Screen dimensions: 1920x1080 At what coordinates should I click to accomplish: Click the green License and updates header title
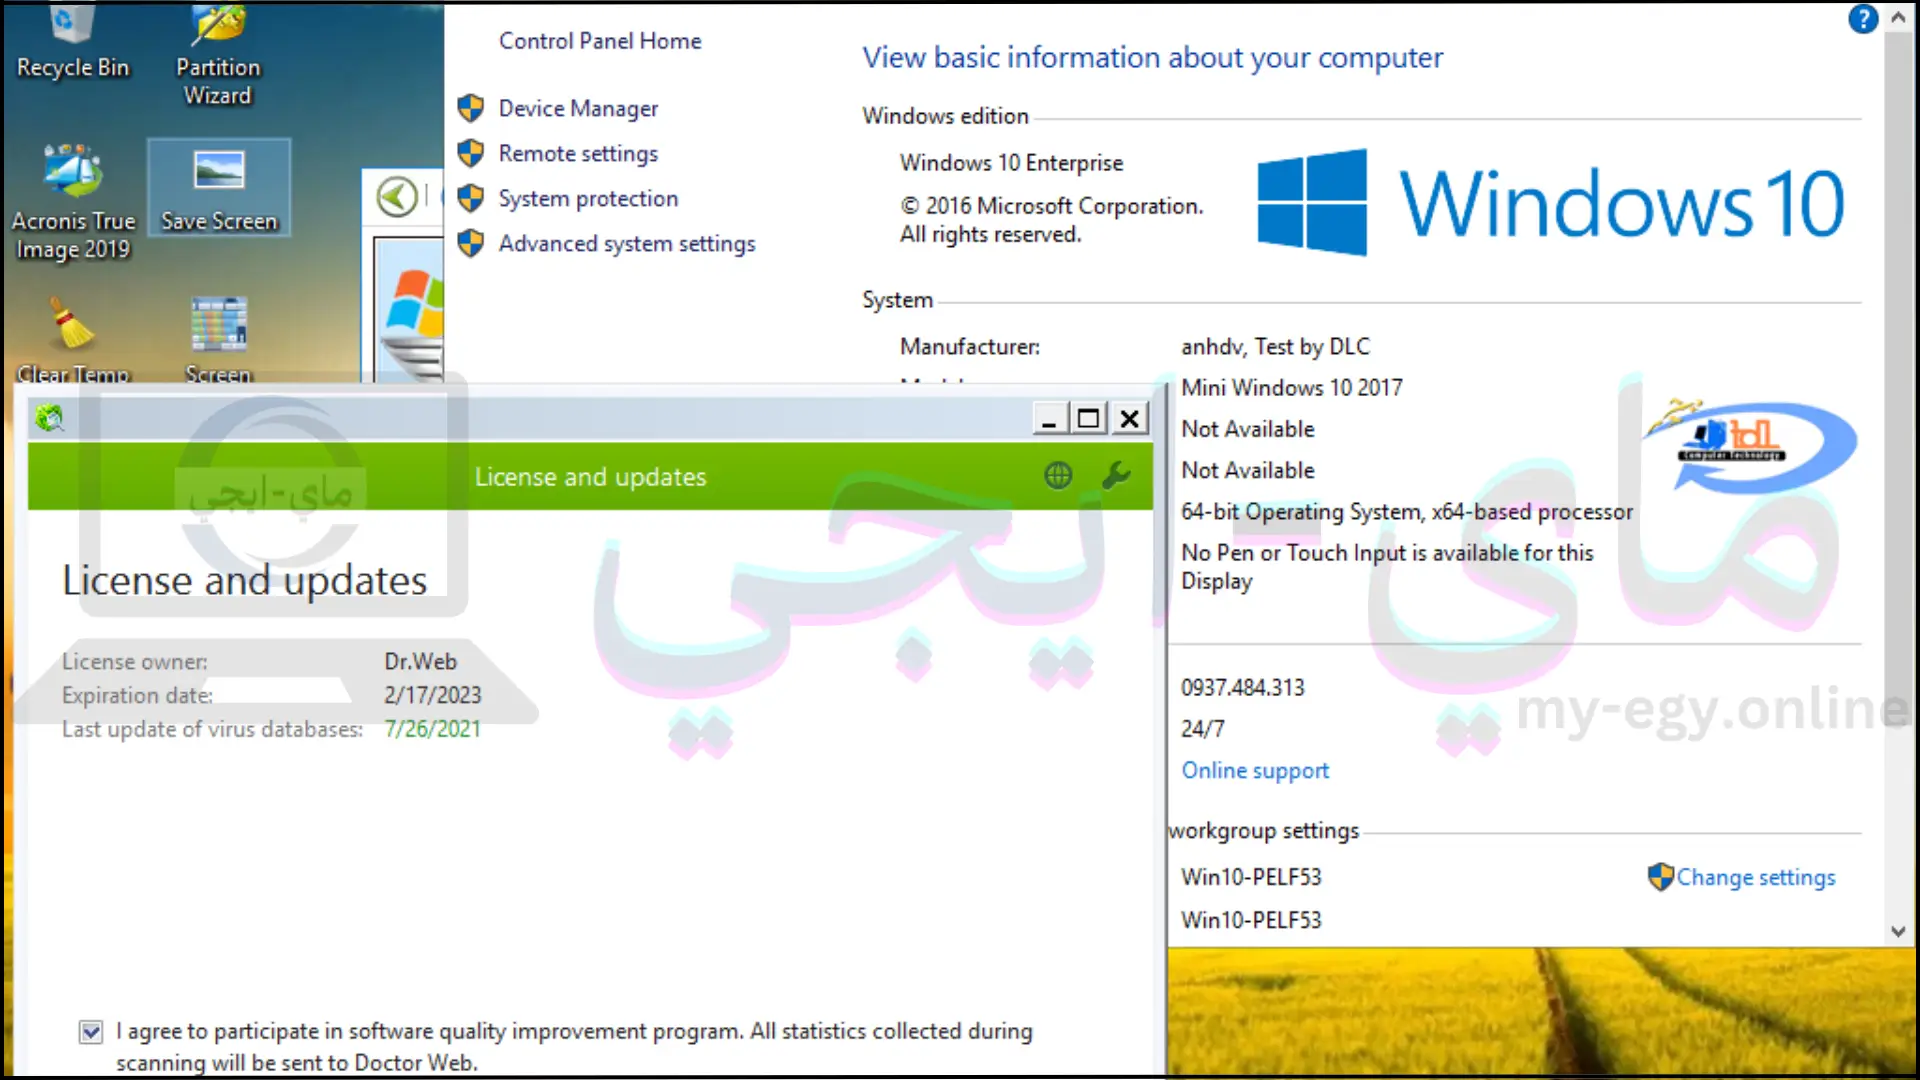590,477
